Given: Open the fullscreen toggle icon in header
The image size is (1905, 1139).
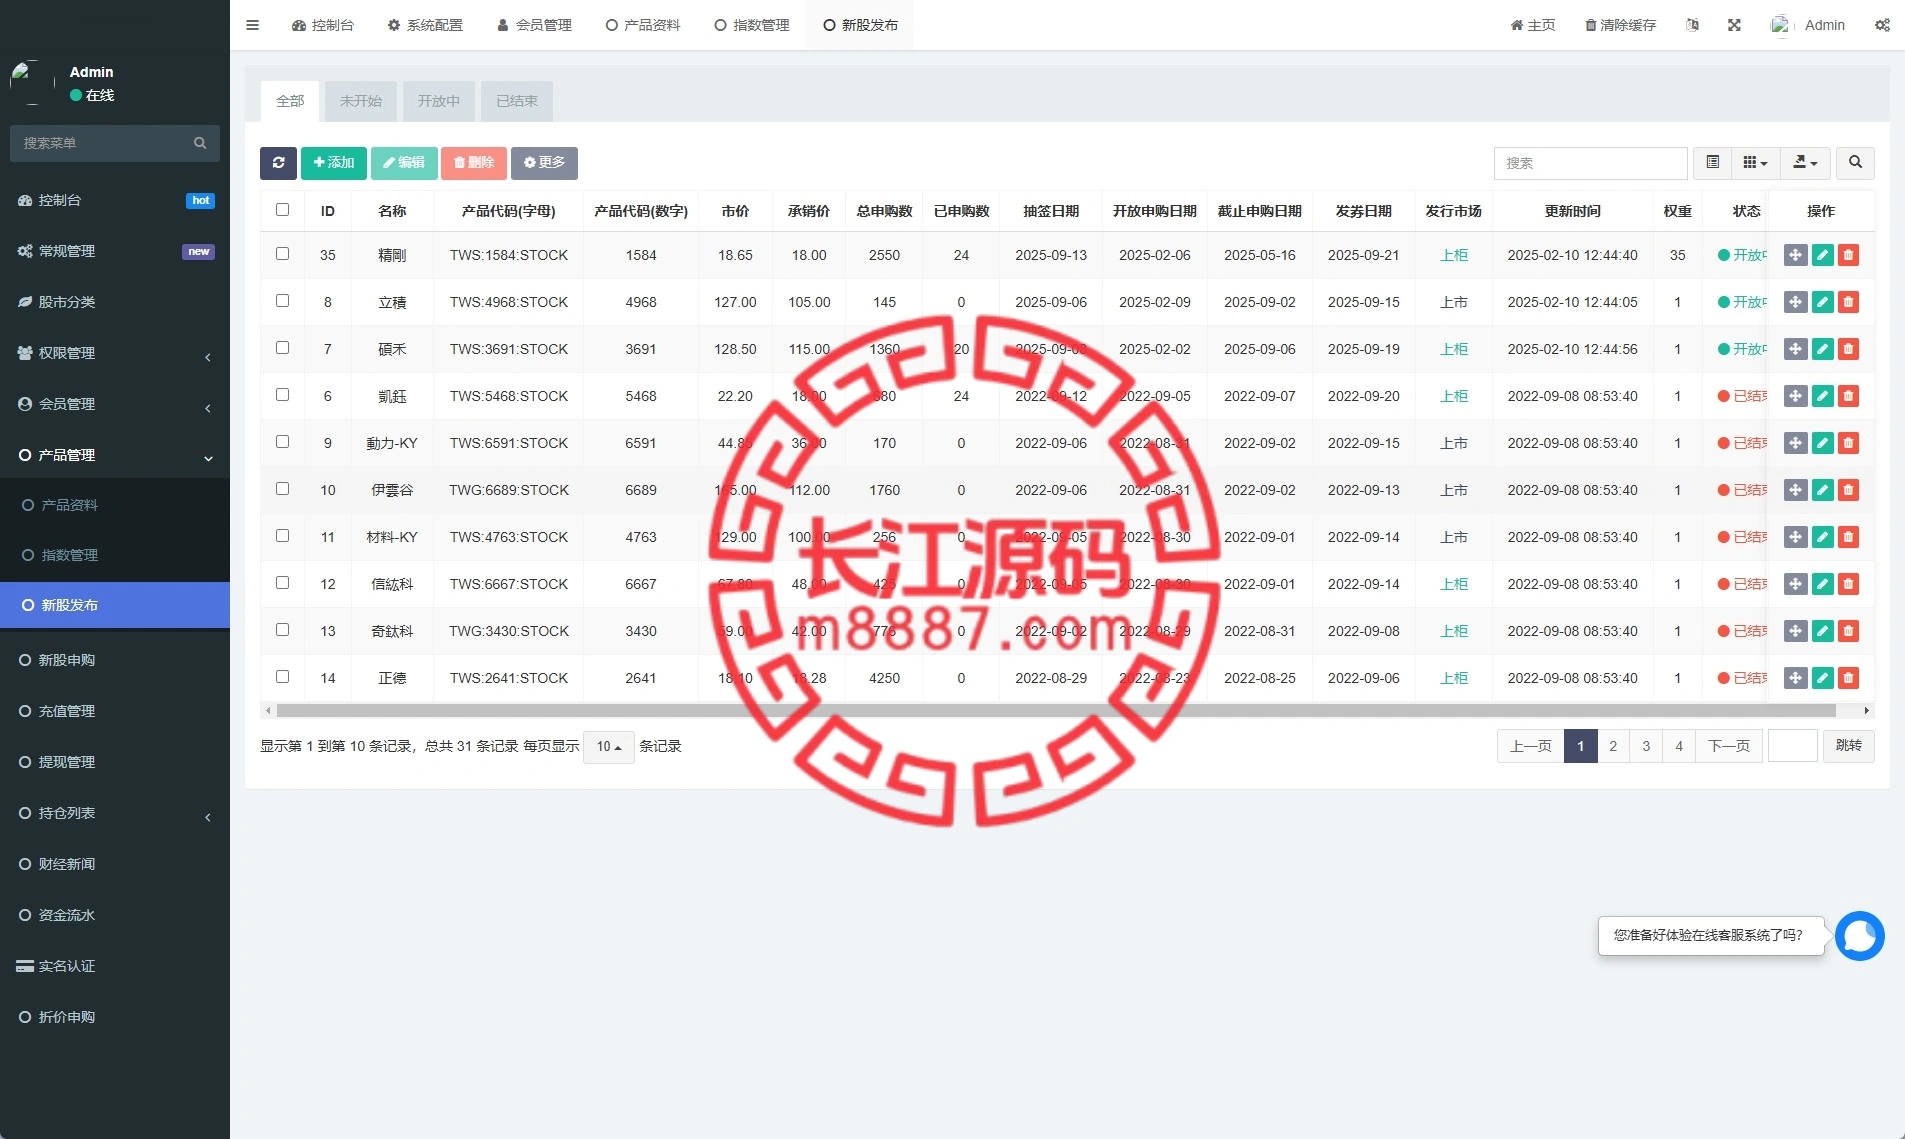Looking at the screenshot, I should tap(1734, 25).
